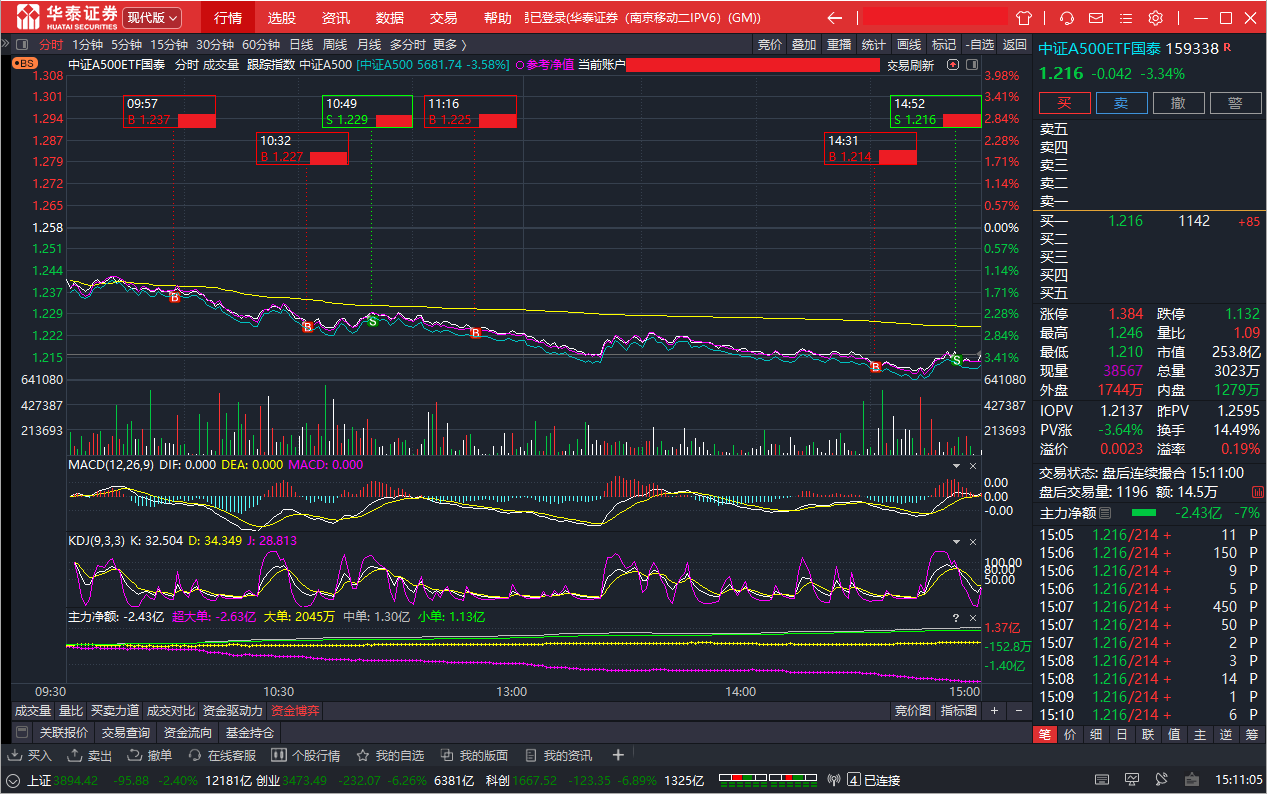Remove stock via -自选 button
The width and height of the screenshot is (1267, 794).
click(x=980, y=44)
